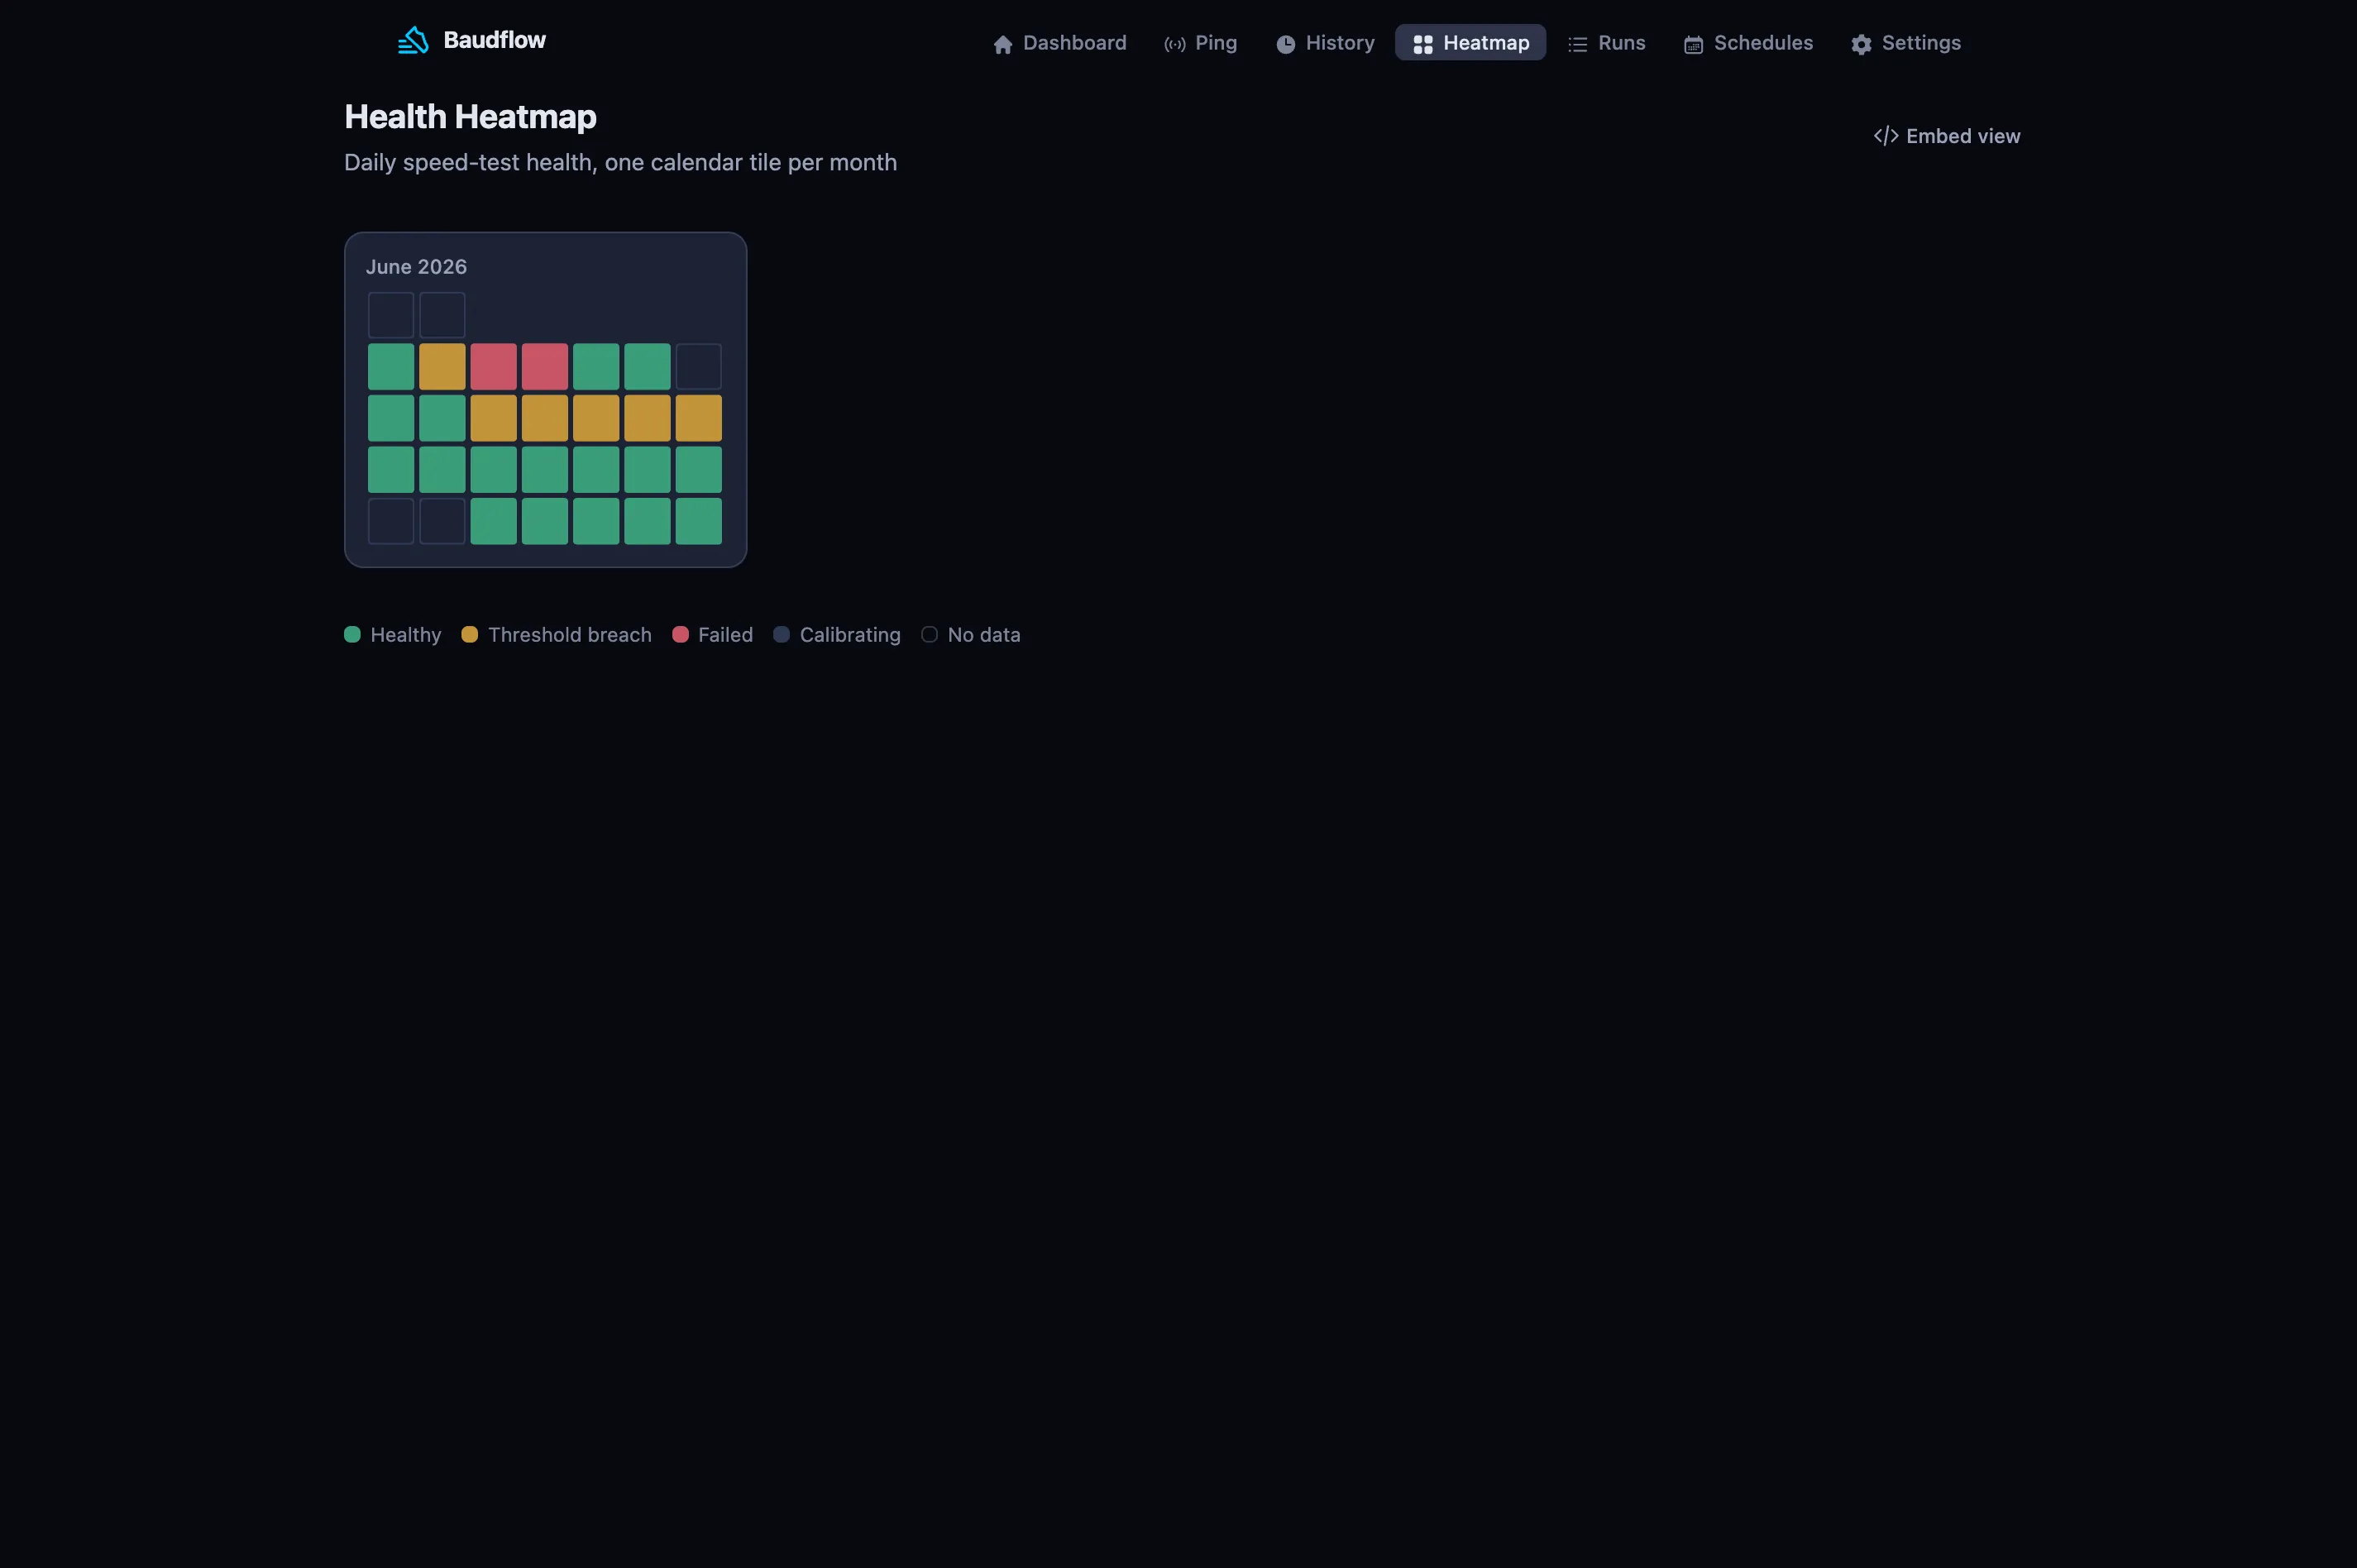Select the first red Failed tile in June 2026

pos(494,367)
